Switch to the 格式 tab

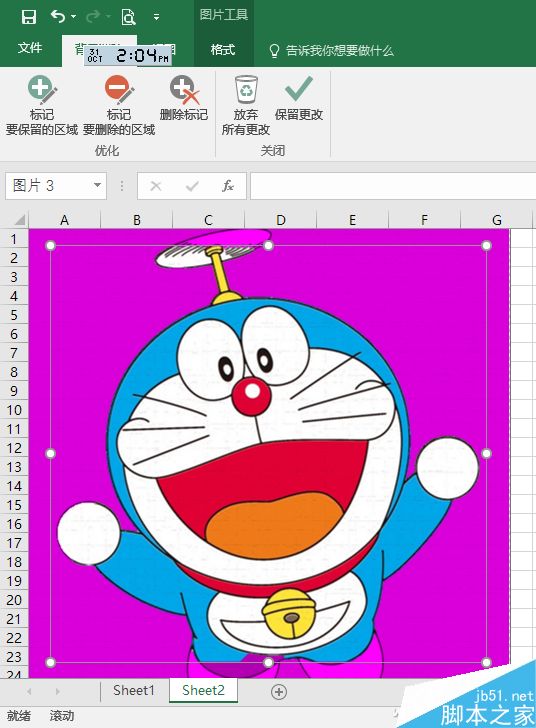[223, 49]
